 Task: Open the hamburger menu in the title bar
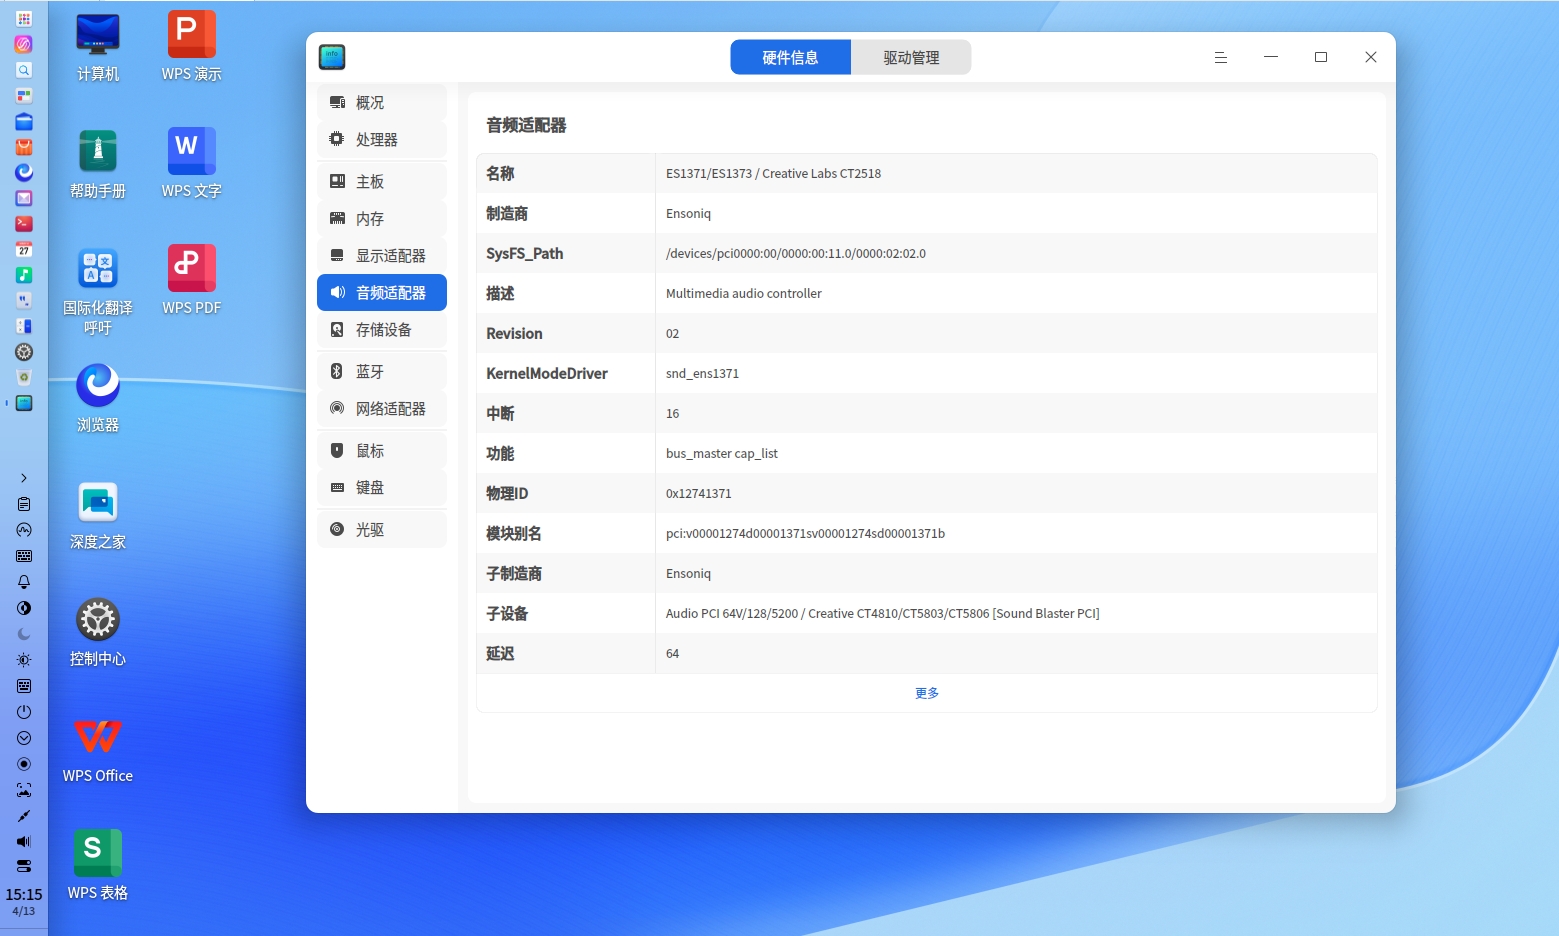[1221, 57]
